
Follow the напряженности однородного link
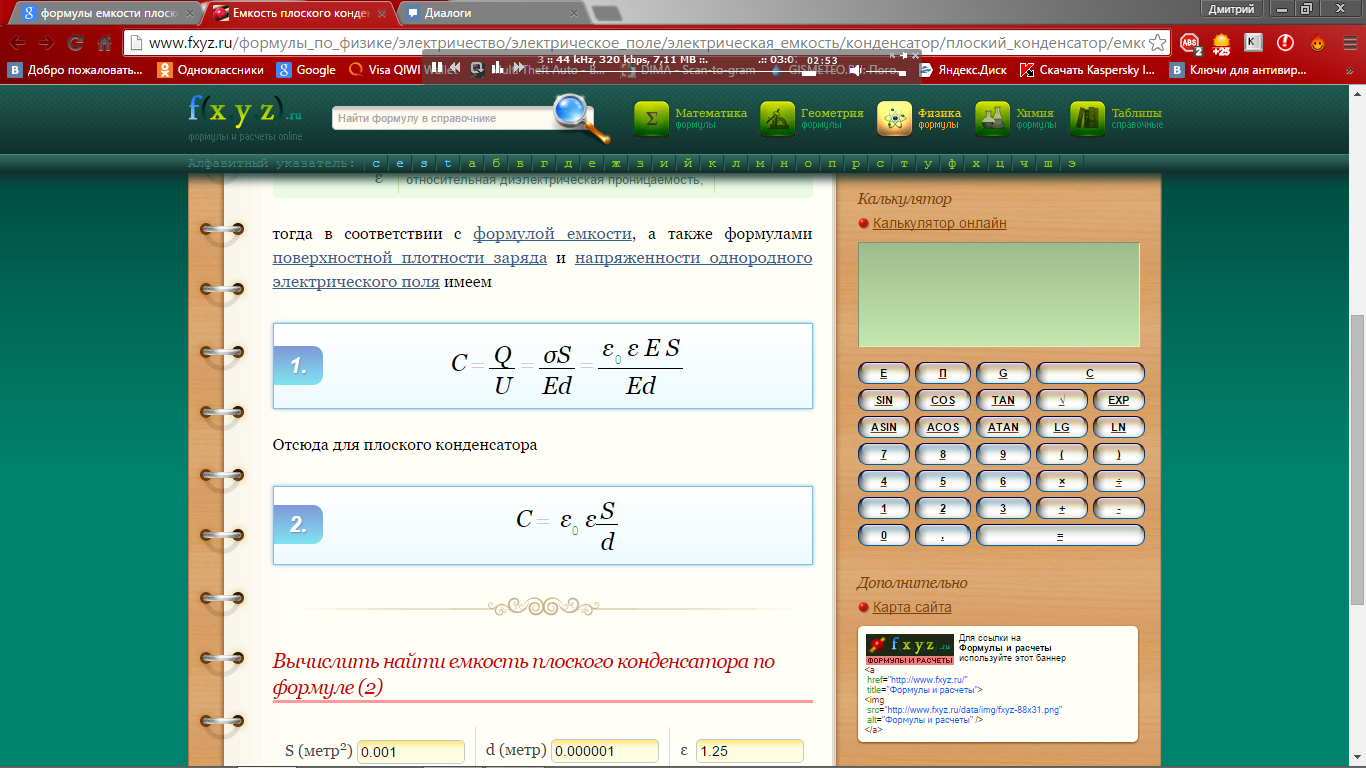coord(694,258)
